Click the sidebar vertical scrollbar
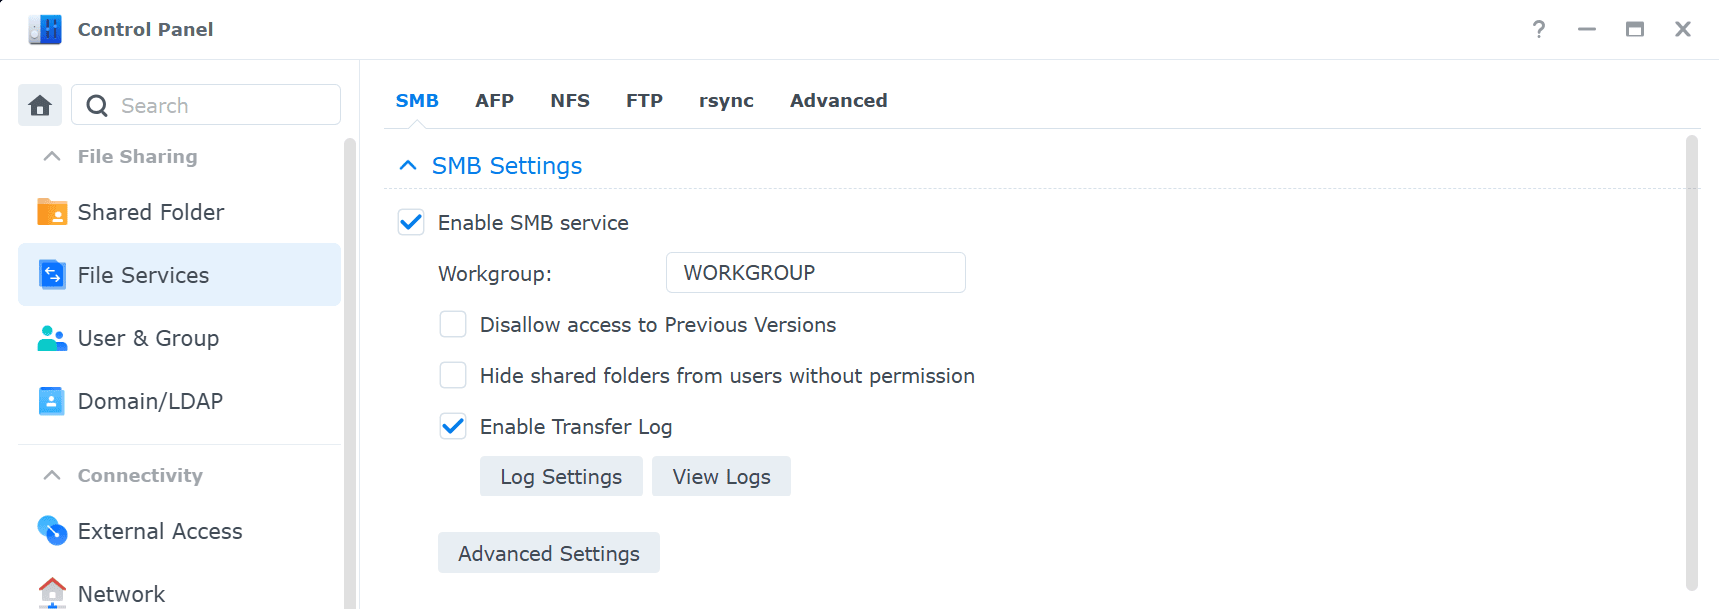Screen dimensions: 1719x609 coord(349,373)
